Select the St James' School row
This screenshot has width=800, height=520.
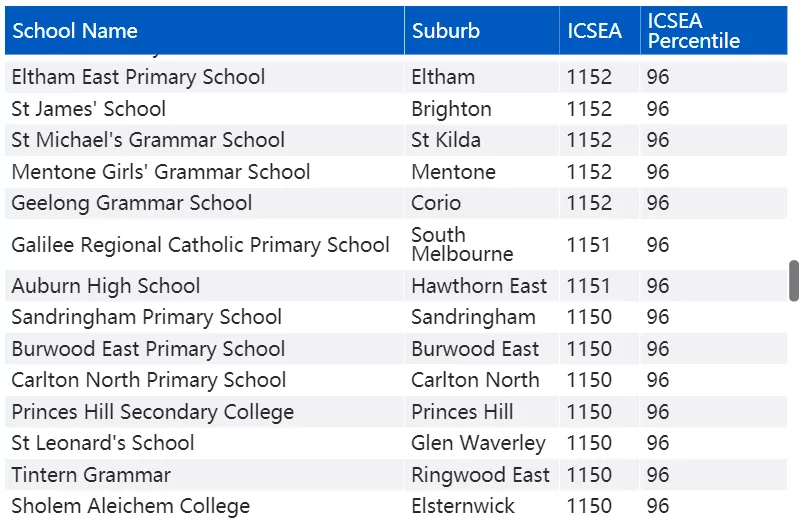pos(396,109)
